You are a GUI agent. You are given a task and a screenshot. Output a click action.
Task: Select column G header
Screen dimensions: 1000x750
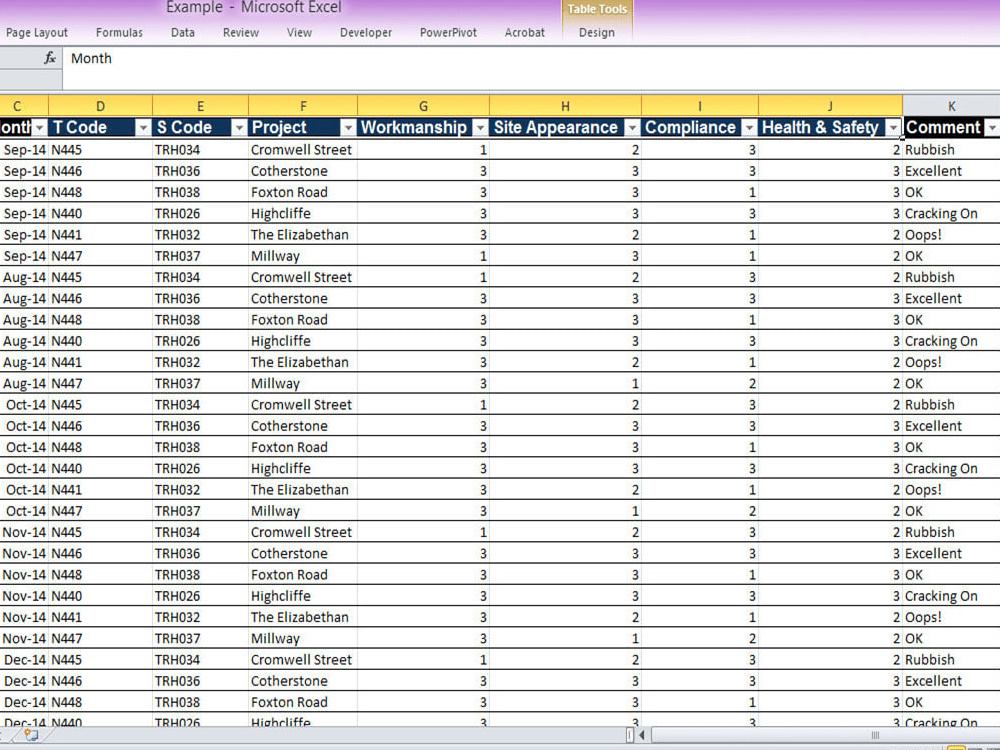click(x=423, y=106)
